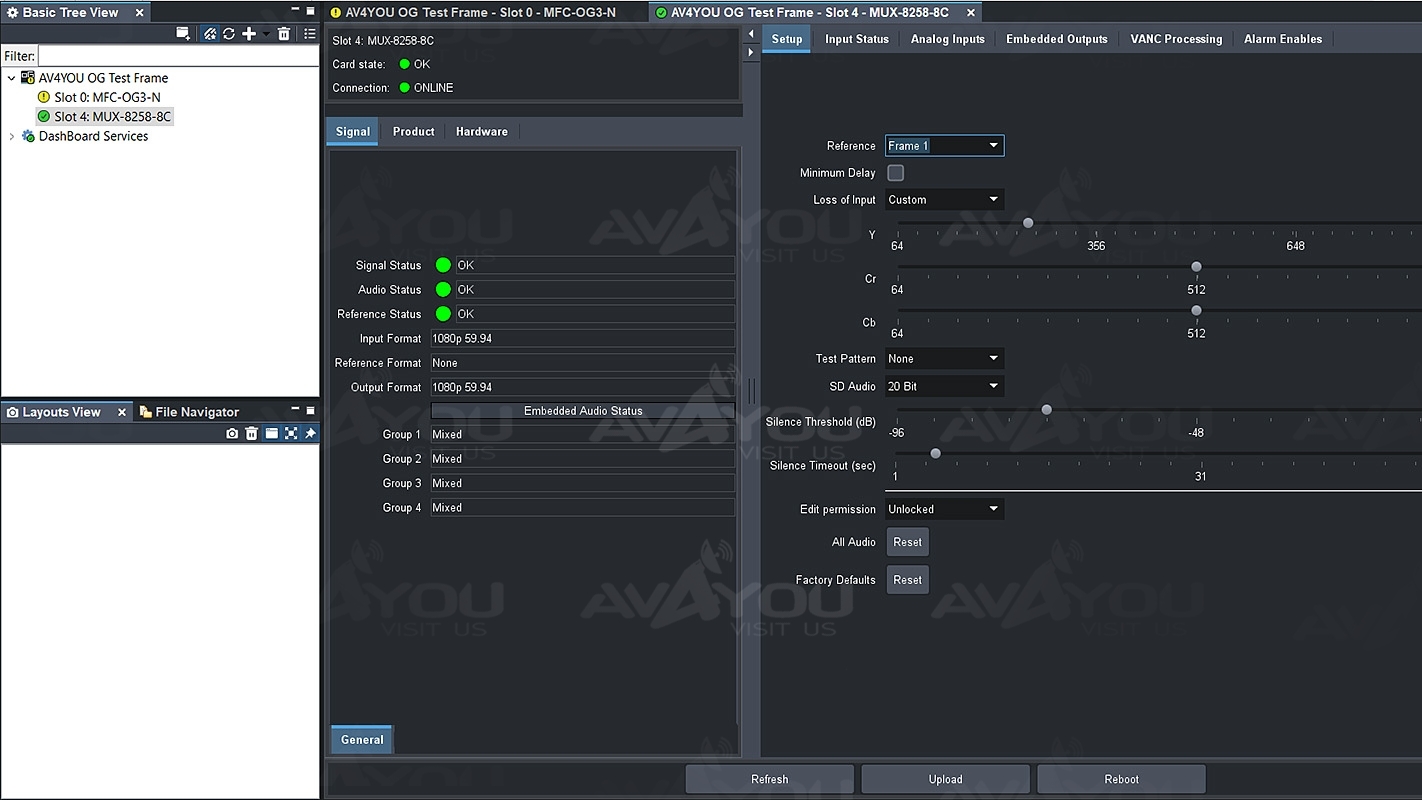1422x800 pixels.
Task: Click the camera icon in Layouts View toolbar
Action: [232, 433]
